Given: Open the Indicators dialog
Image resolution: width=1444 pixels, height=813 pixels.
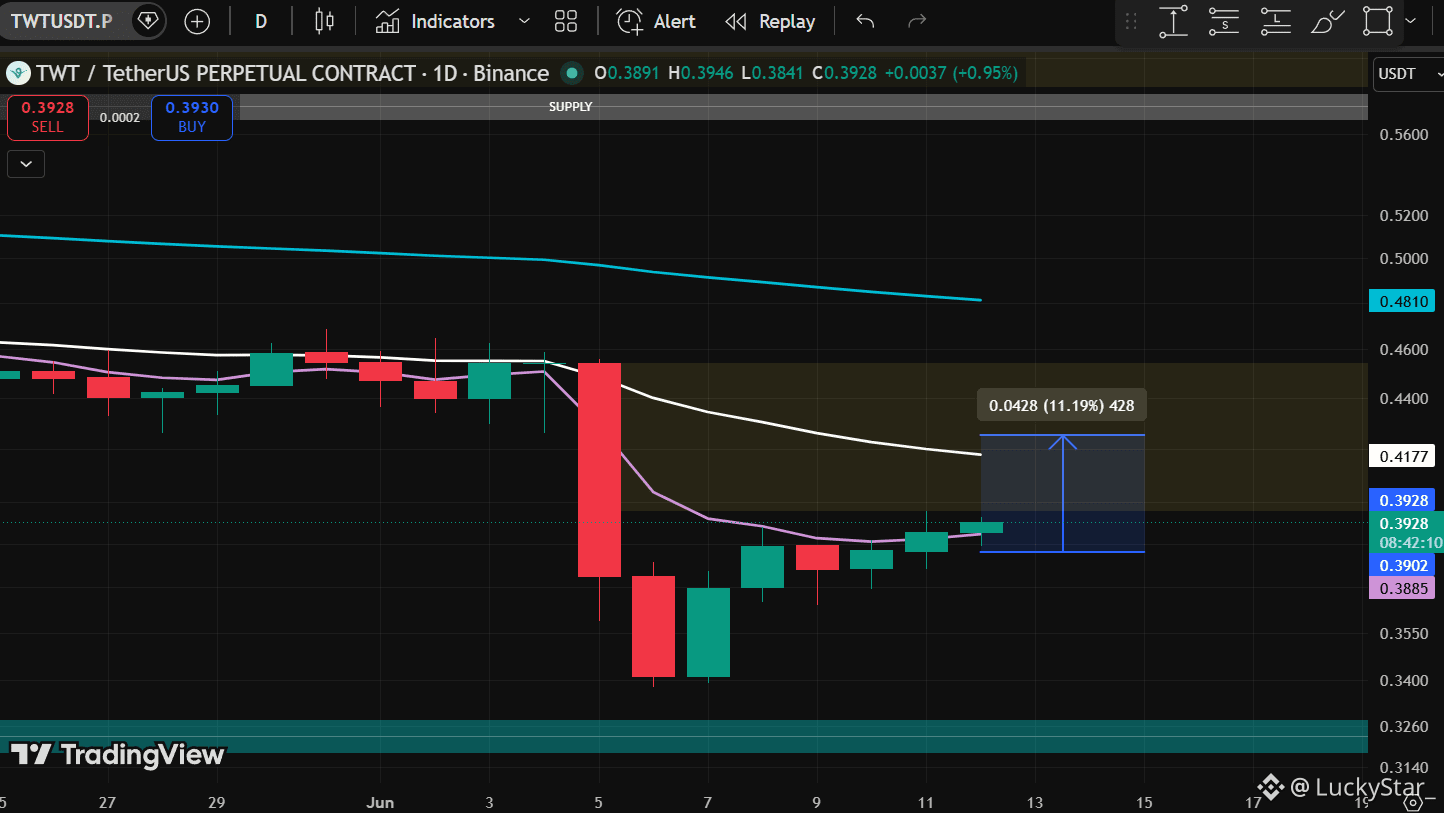Looking at the screenshot, I should (x=436, y=21).
